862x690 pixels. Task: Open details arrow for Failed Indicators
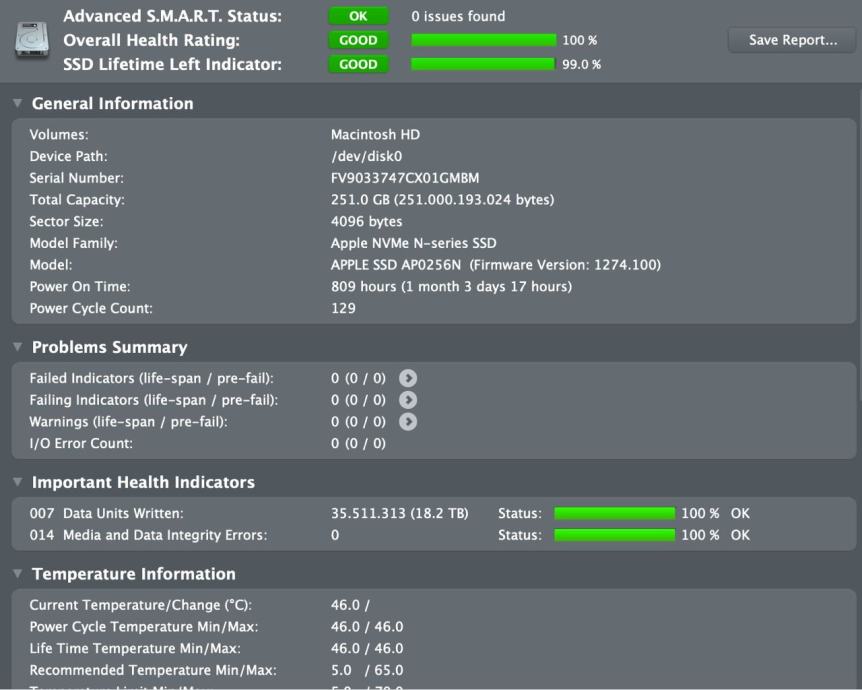click(x=408, y=378)
